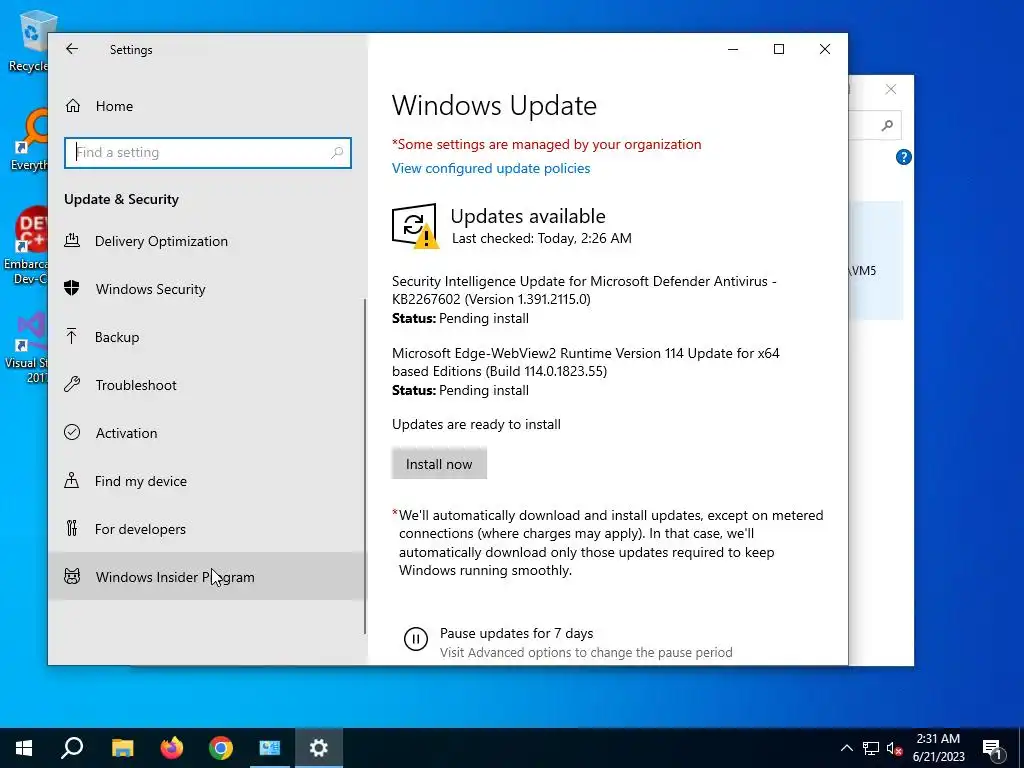Switch to the Control Panel taskbar window
Screen dimensions: 1024x768
pos(270,748)
